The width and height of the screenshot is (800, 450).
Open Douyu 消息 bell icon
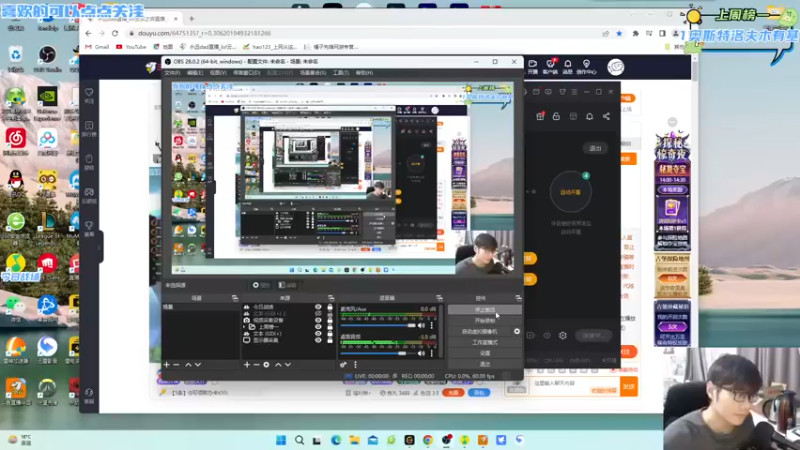[x=567, y=67]
